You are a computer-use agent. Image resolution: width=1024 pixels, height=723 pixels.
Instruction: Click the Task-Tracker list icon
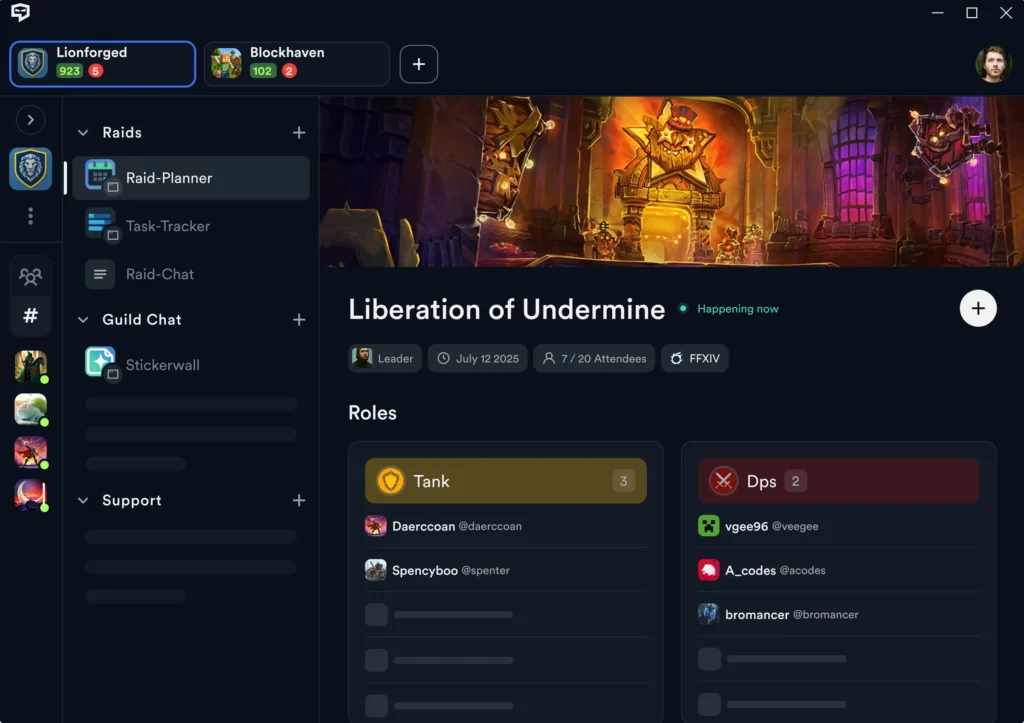[101, 225]
